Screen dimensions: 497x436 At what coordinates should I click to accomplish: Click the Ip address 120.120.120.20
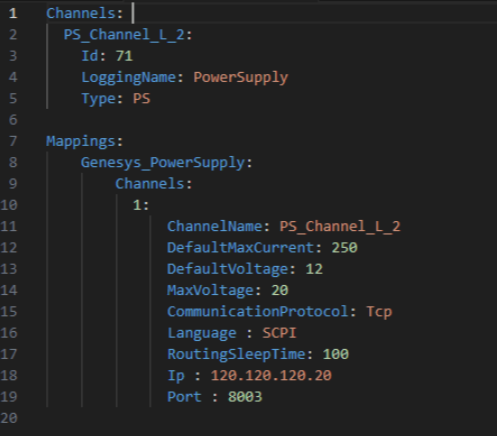pos(271,376)
